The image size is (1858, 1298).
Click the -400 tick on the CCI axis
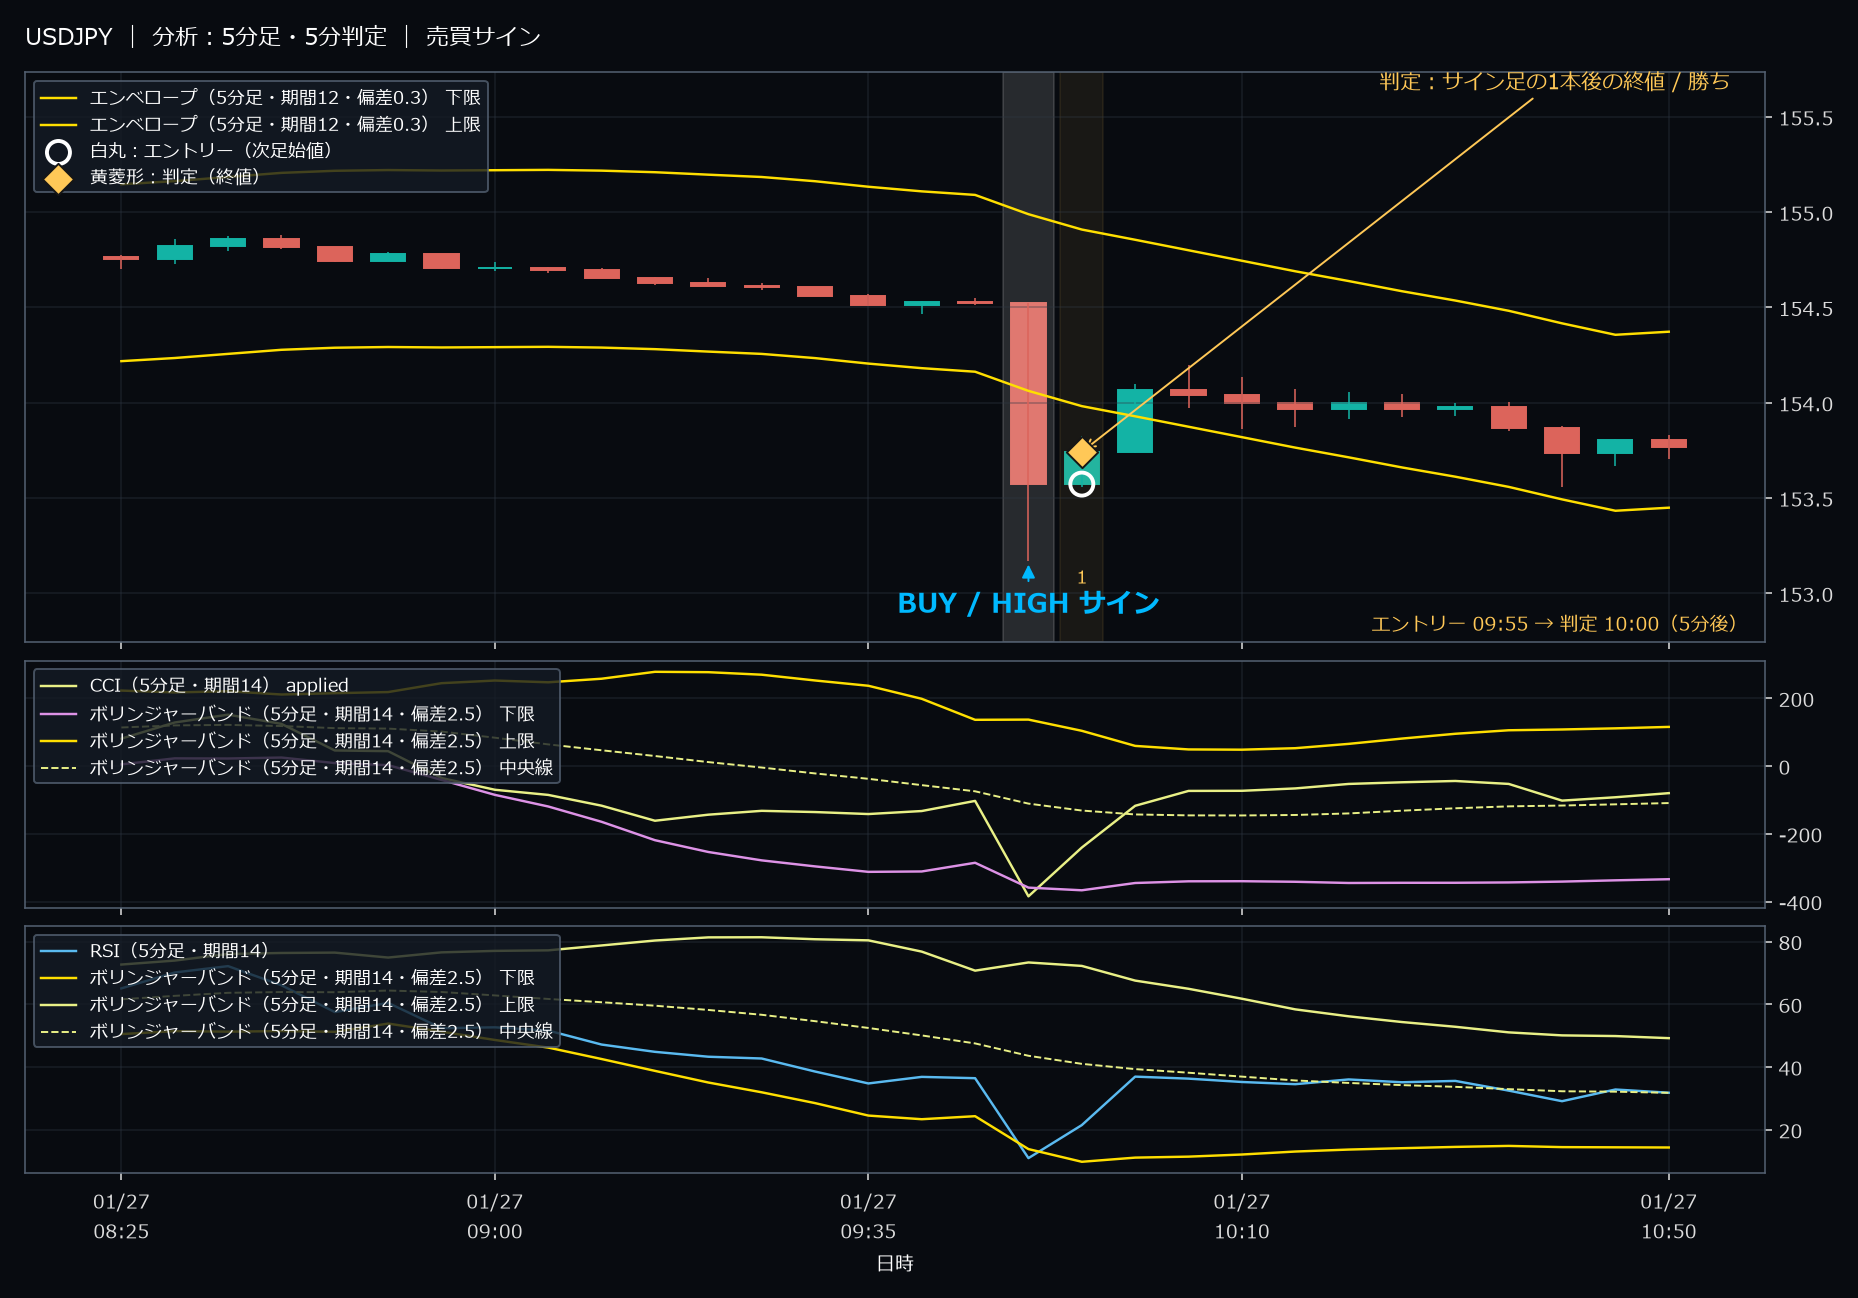tap(1800, 903)
